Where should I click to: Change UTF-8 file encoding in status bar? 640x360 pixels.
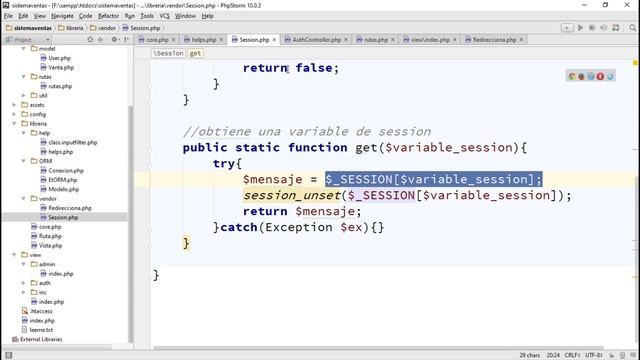coord(594,355)
